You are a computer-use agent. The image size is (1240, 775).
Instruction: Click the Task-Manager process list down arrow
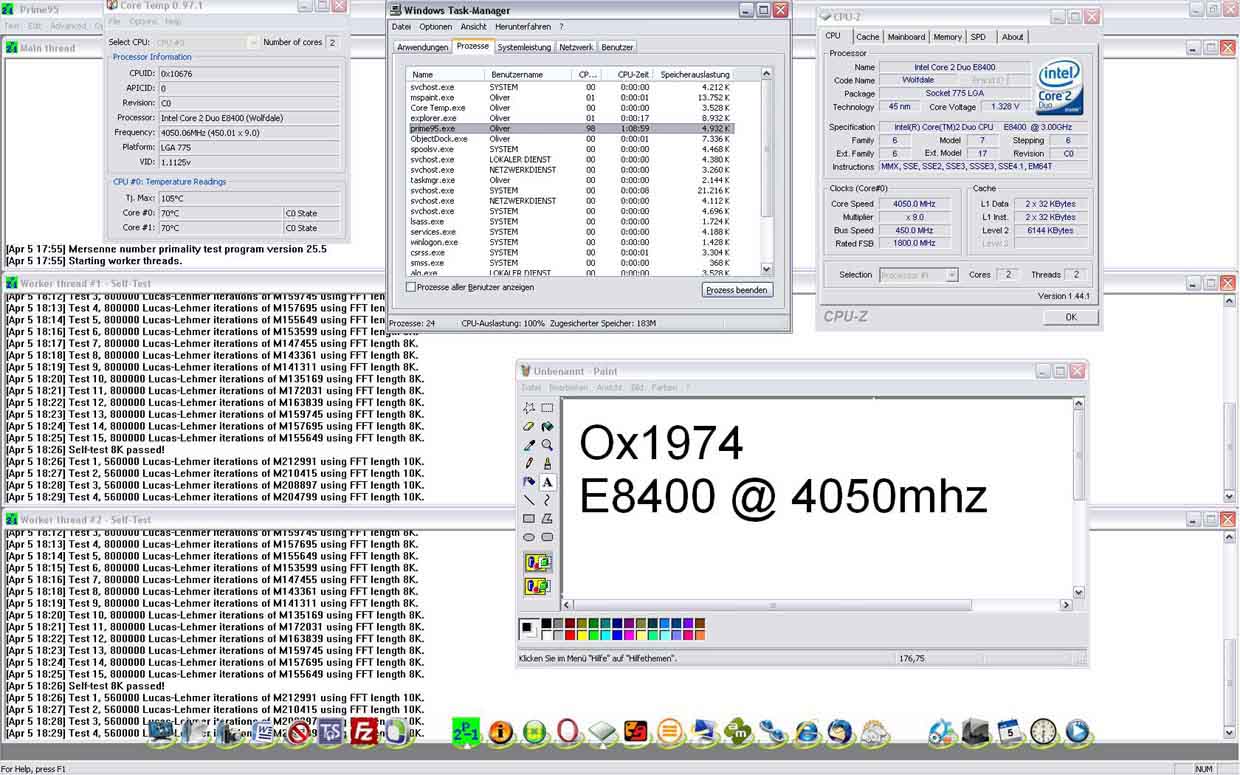tap(767, 269)
